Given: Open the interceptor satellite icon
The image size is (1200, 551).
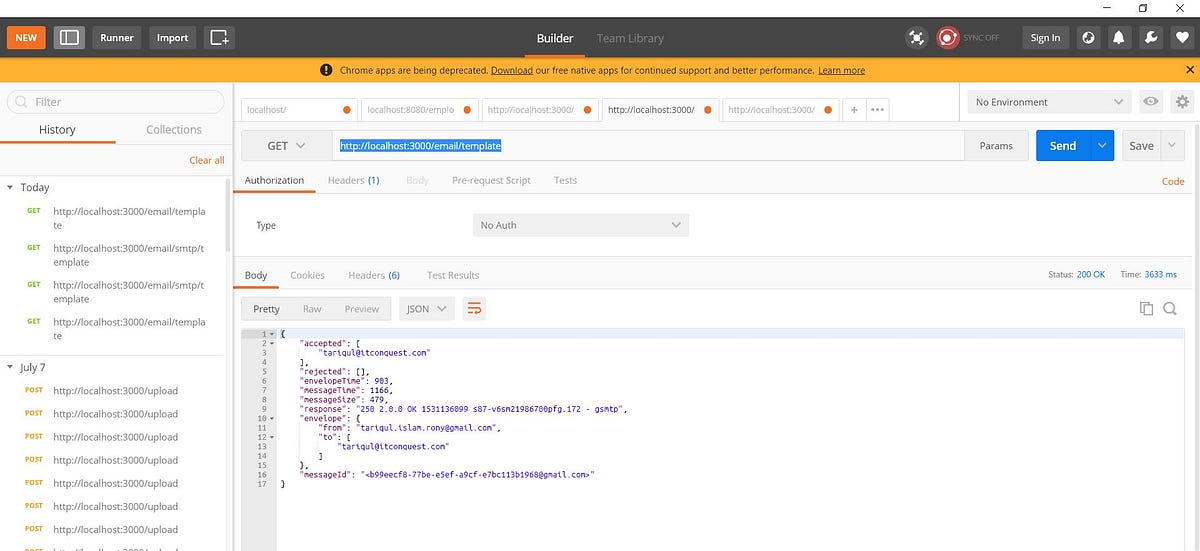Looking at the screenshot, I should click(x=917, y=38).
